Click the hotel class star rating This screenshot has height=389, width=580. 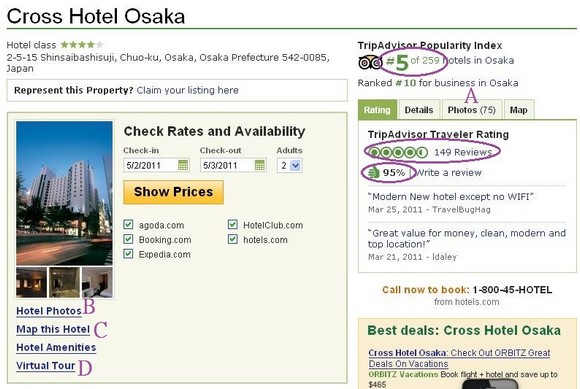click(82, 45)
